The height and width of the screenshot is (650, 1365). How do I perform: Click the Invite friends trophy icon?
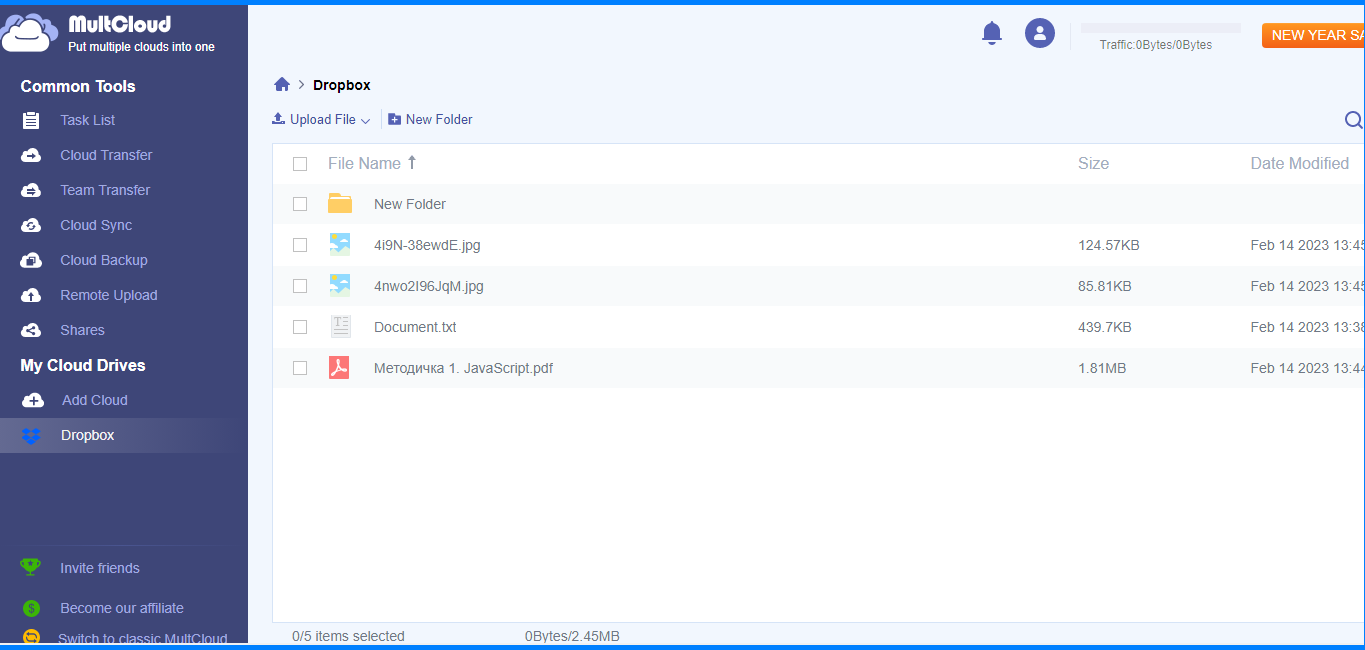(x=31, y=567)
